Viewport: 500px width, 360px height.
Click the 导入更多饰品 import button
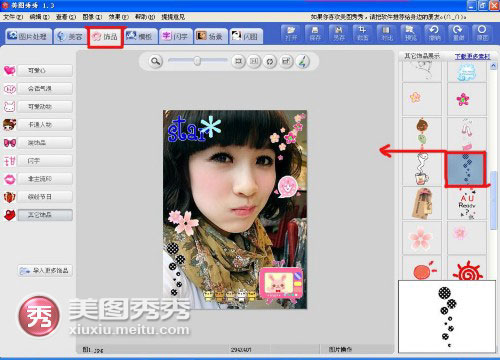pos(45,270)
